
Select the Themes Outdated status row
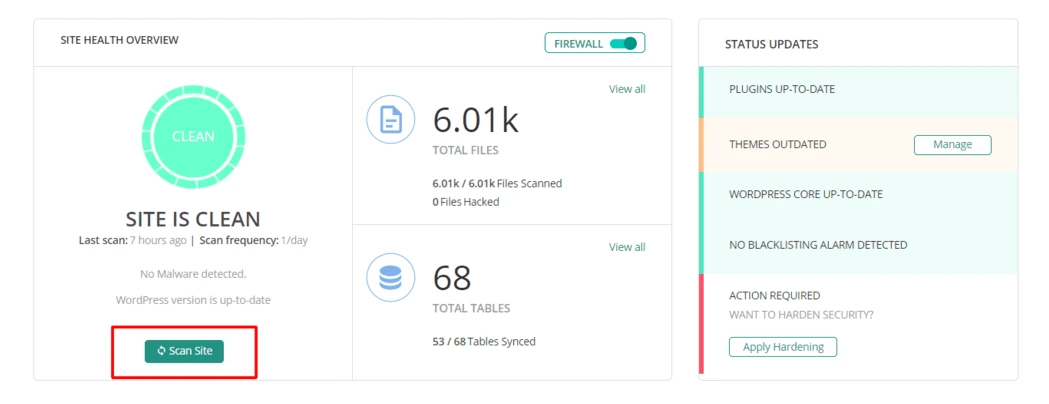tap(858, 144)
